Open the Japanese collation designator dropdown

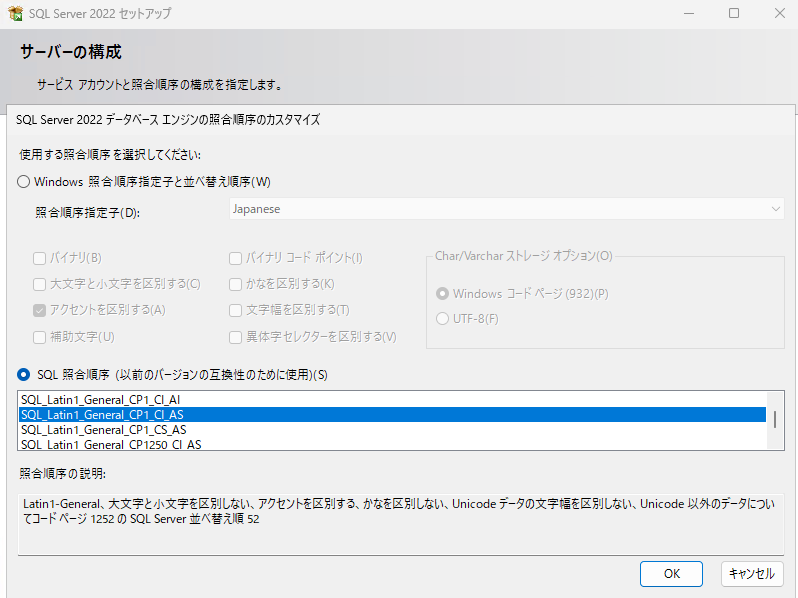[506, 209]
